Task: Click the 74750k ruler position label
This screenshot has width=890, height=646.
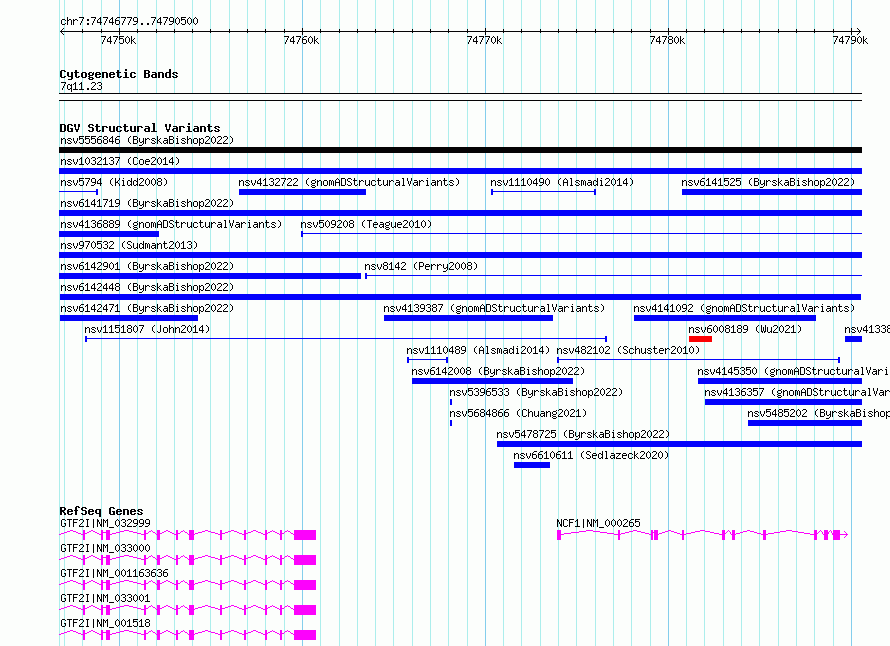Action: (x=118, y=40)
